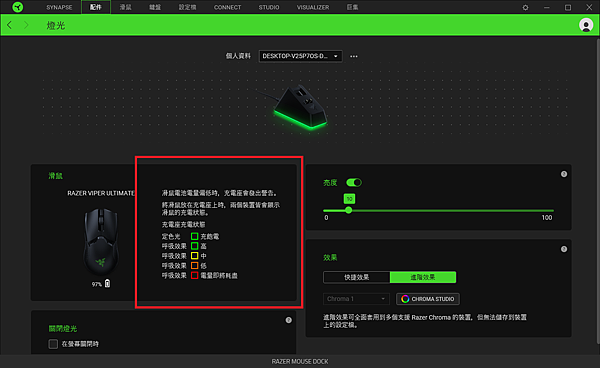Open the user account avatar

[586, 25]
